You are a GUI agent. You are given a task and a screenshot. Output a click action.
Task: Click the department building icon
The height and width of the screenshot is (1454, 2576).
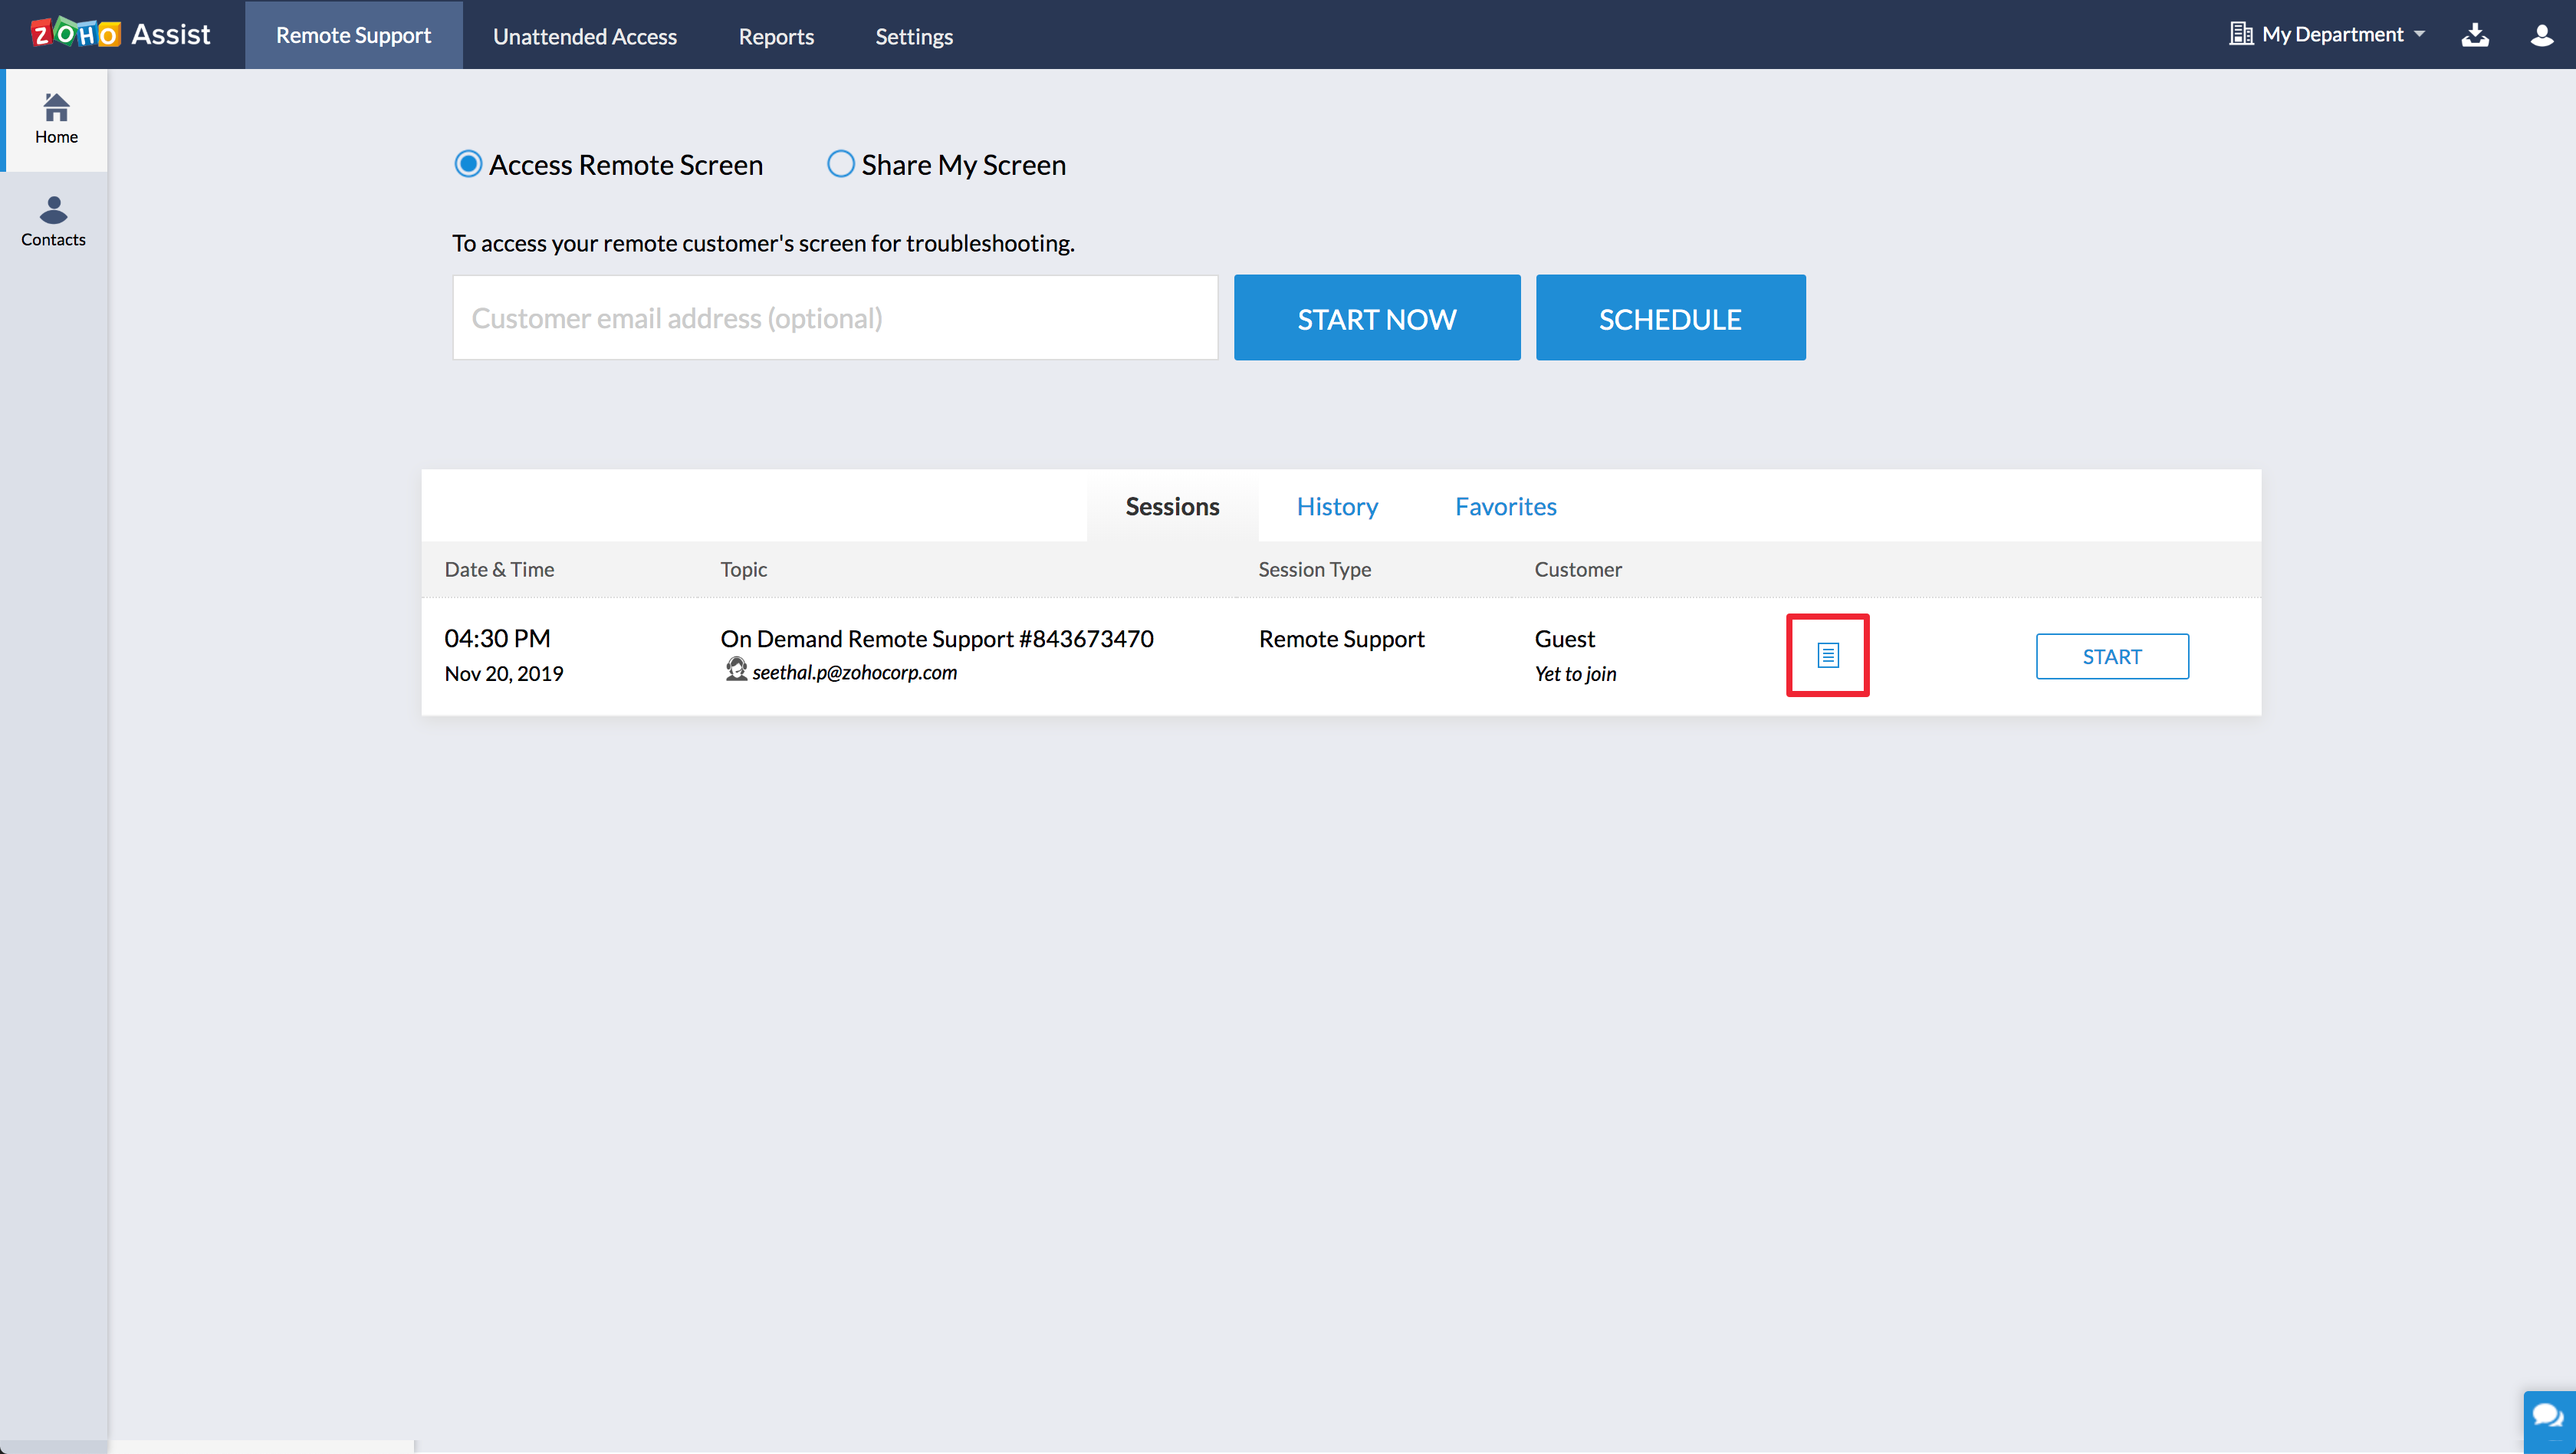point(2240,35)
